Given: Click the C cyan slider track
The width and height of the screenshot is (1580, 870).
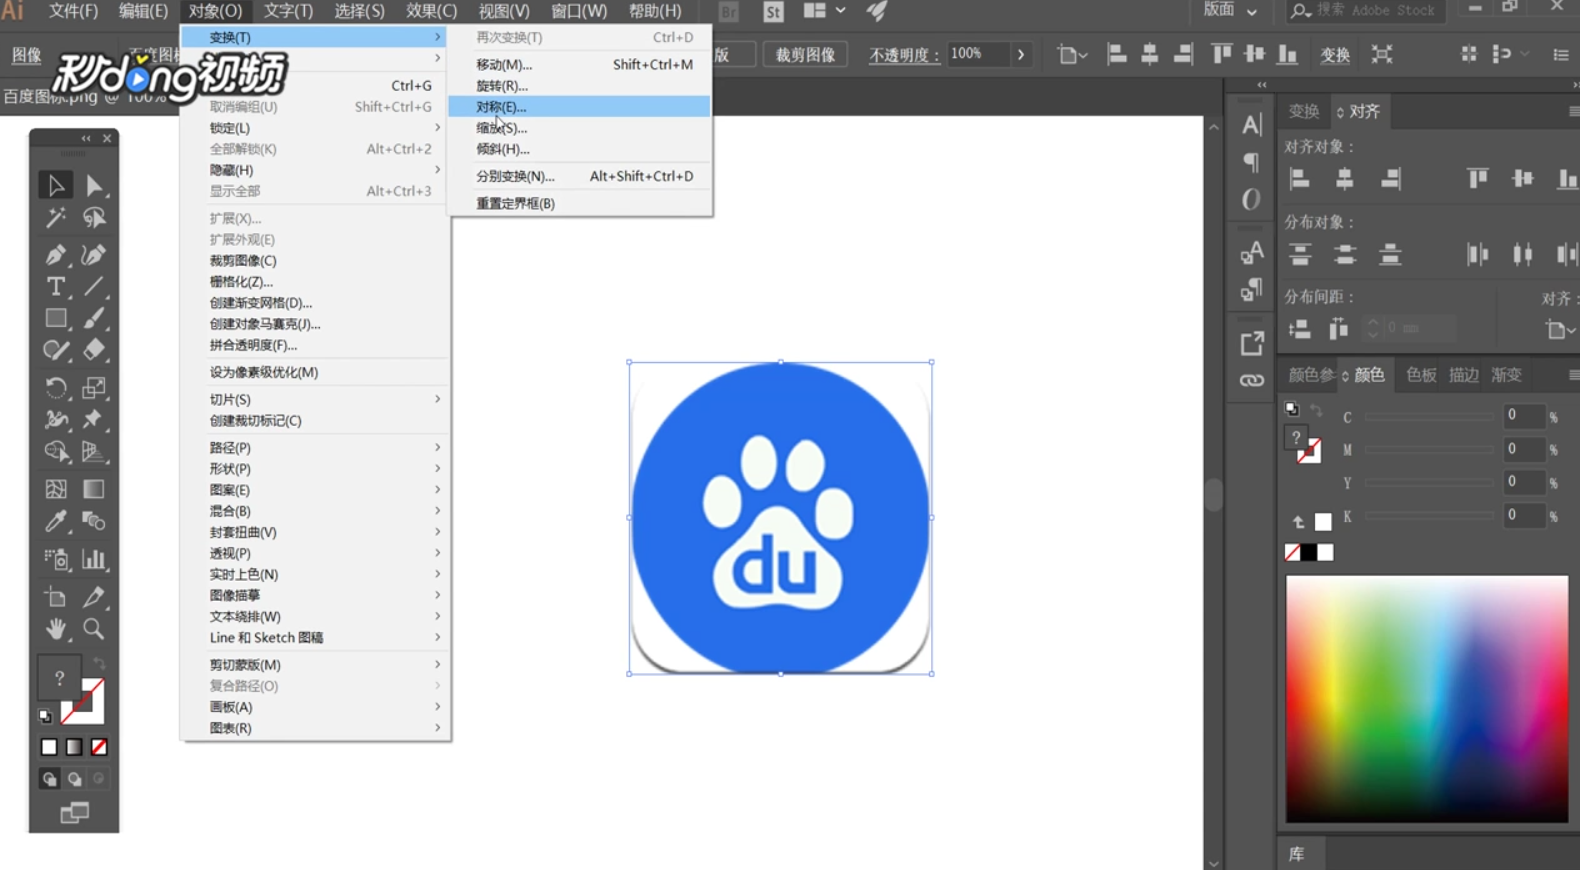Looking at the screenshot, I should coord(1428,417).
